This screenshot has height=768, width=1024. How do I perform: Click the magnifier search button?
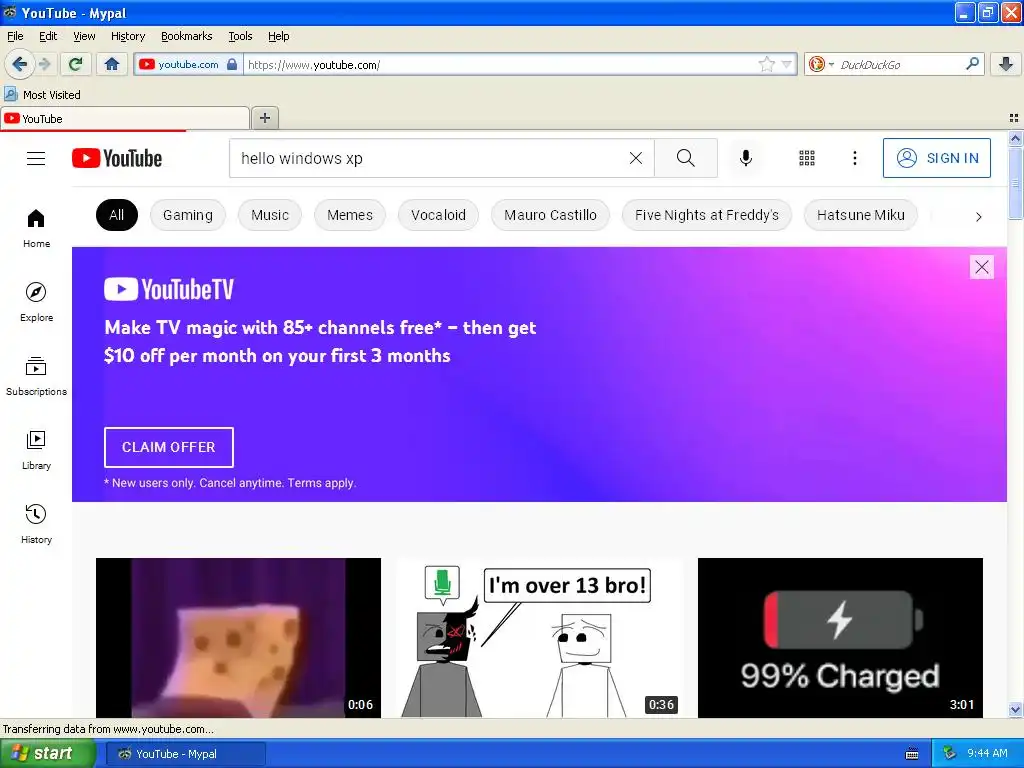[x=686, y=158]
